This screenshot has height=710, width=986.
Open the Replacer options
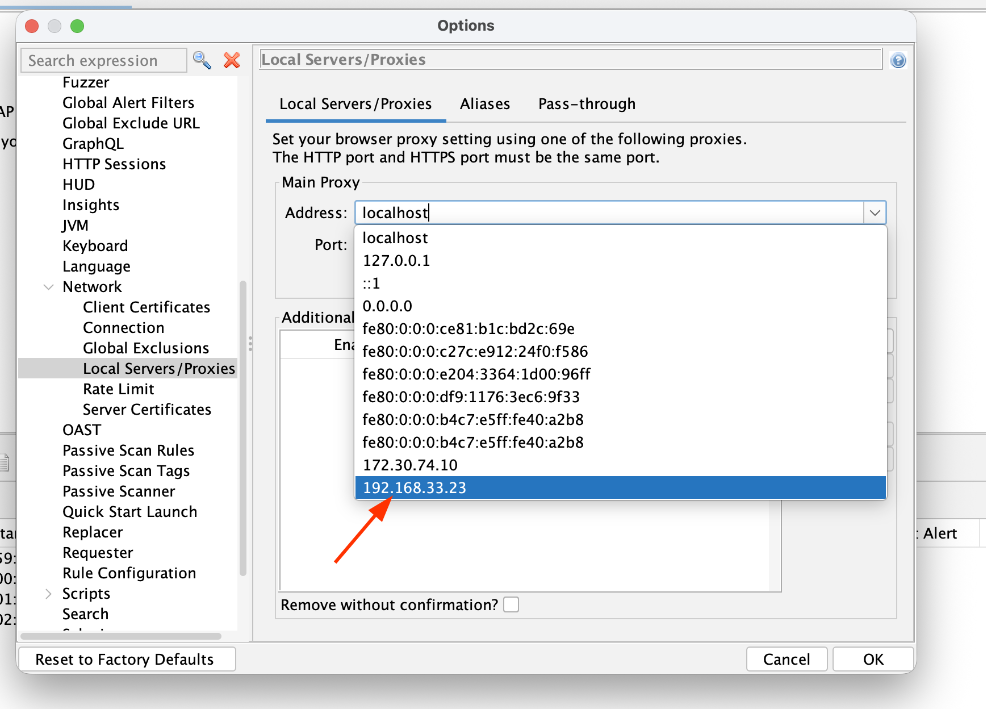(93, 532)
